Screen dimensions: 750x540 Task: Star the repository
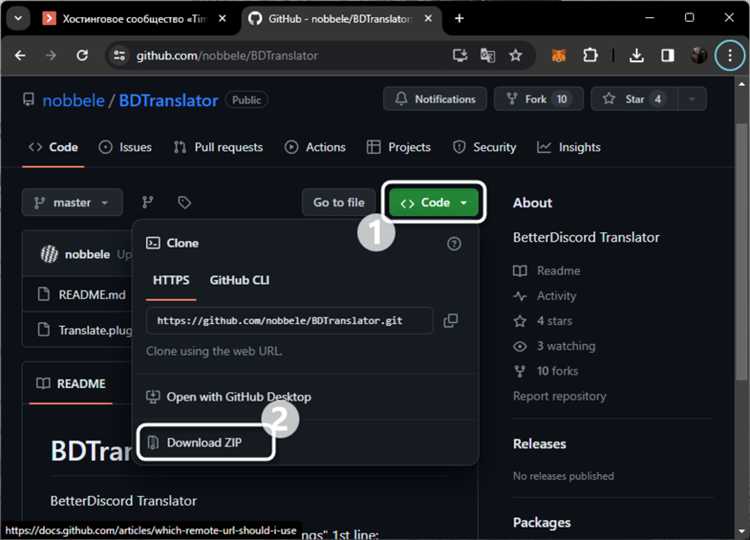(634, 99)
